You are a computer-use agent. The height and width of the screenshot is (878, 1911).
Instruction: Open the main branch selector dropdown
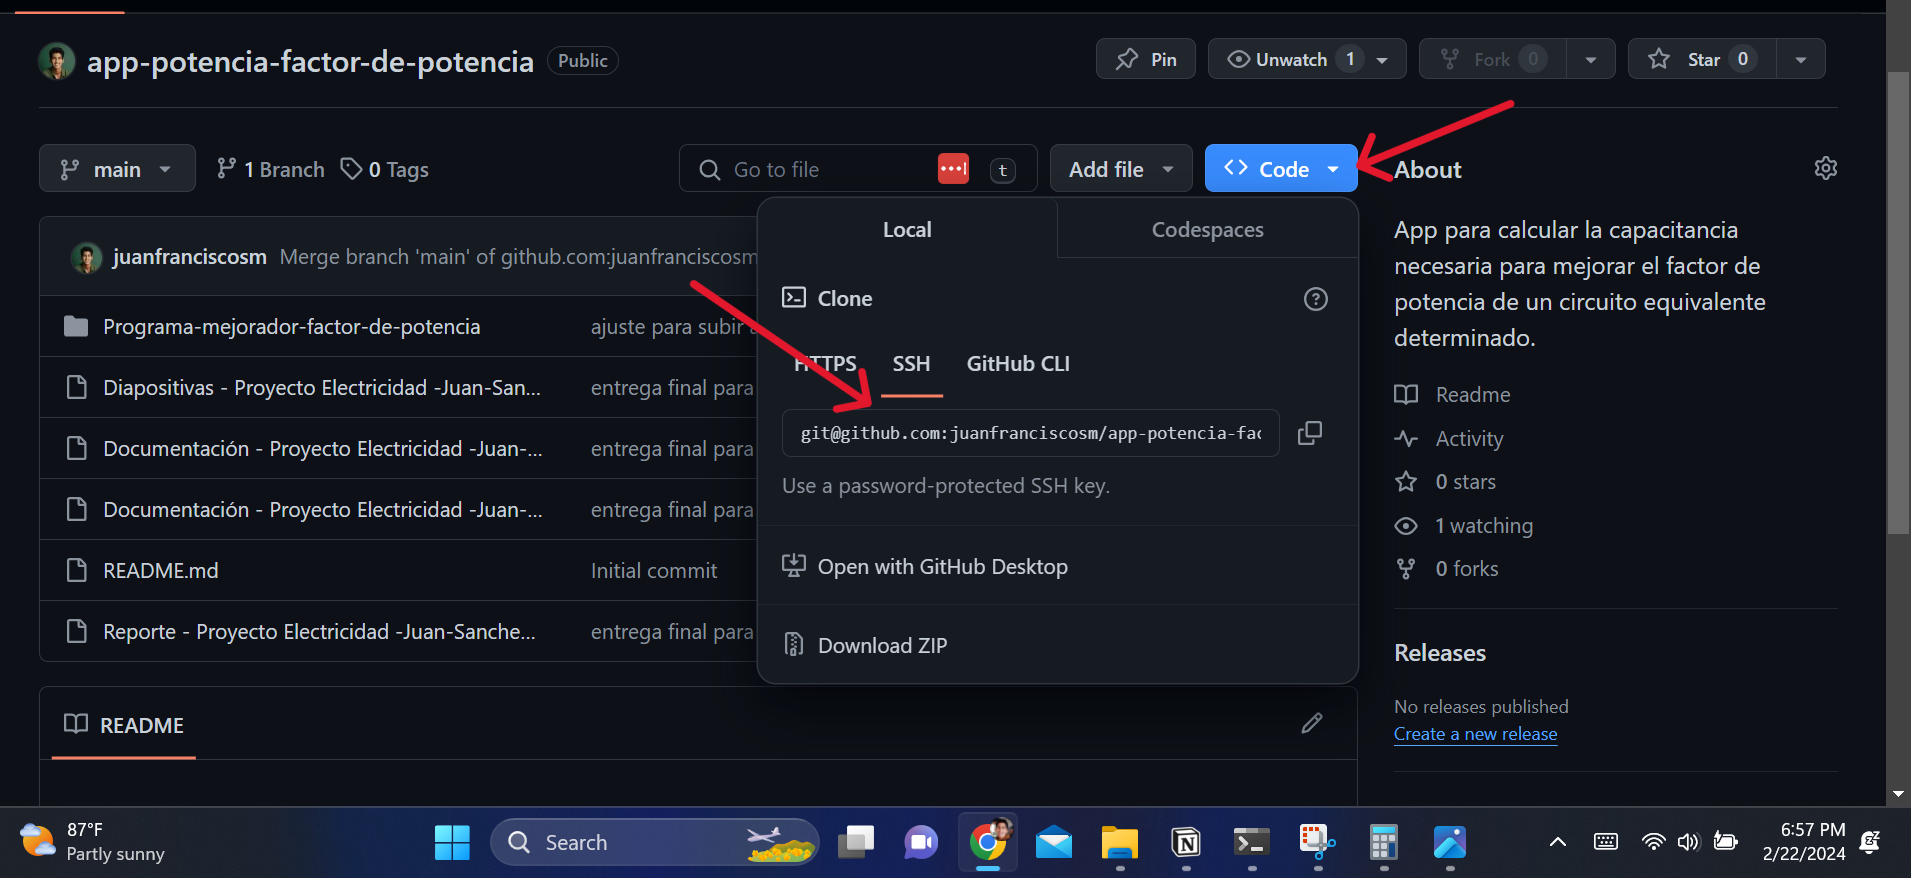pos(116,169)
